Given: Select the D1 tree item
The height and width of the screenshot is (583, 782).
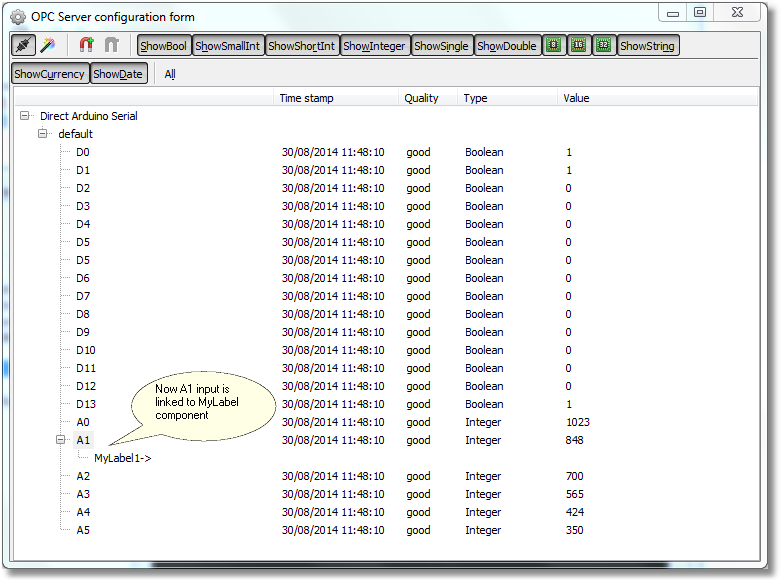Looking at the screenshot, I should pyautogui.click(x=83, y=170).
